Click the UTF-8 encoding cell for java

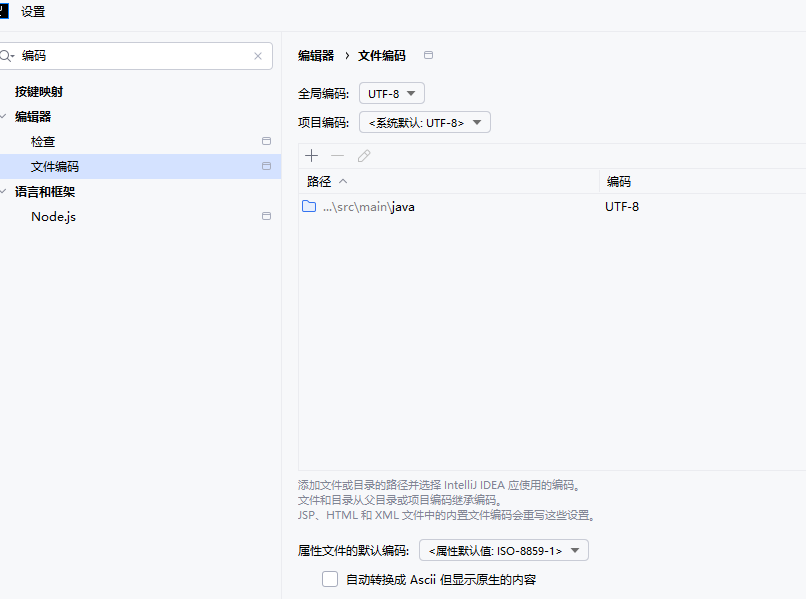click(x=622, y=207)
